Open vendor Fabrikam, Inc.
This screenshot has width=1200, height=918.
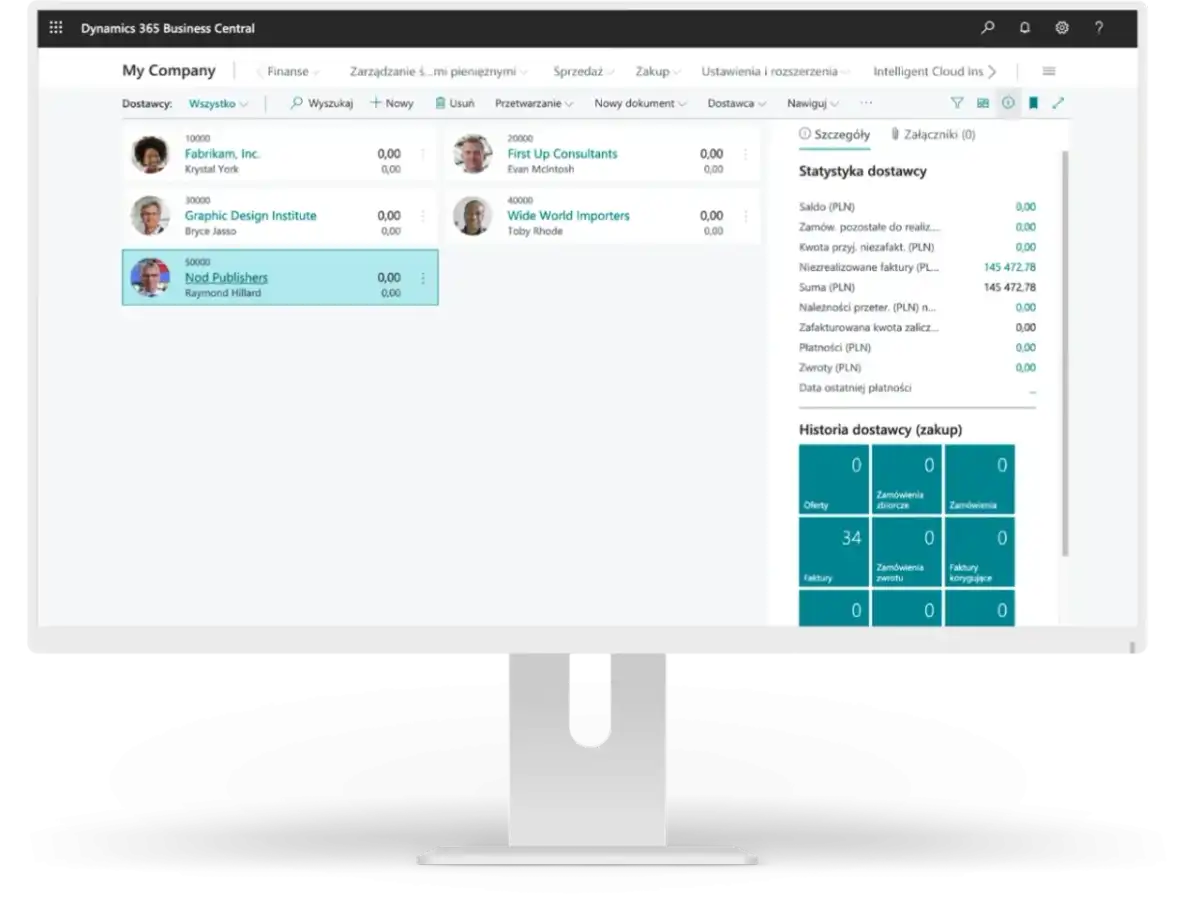(222, 154)
